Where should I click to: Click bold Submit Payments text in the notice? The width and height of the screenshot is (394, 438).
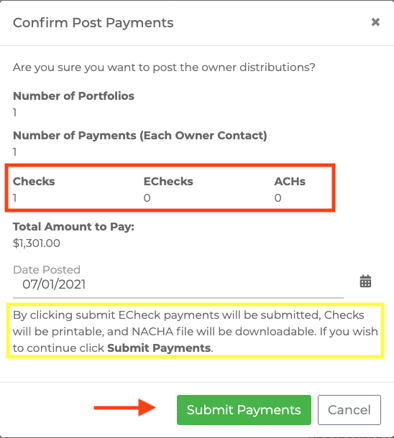(159, 348)
